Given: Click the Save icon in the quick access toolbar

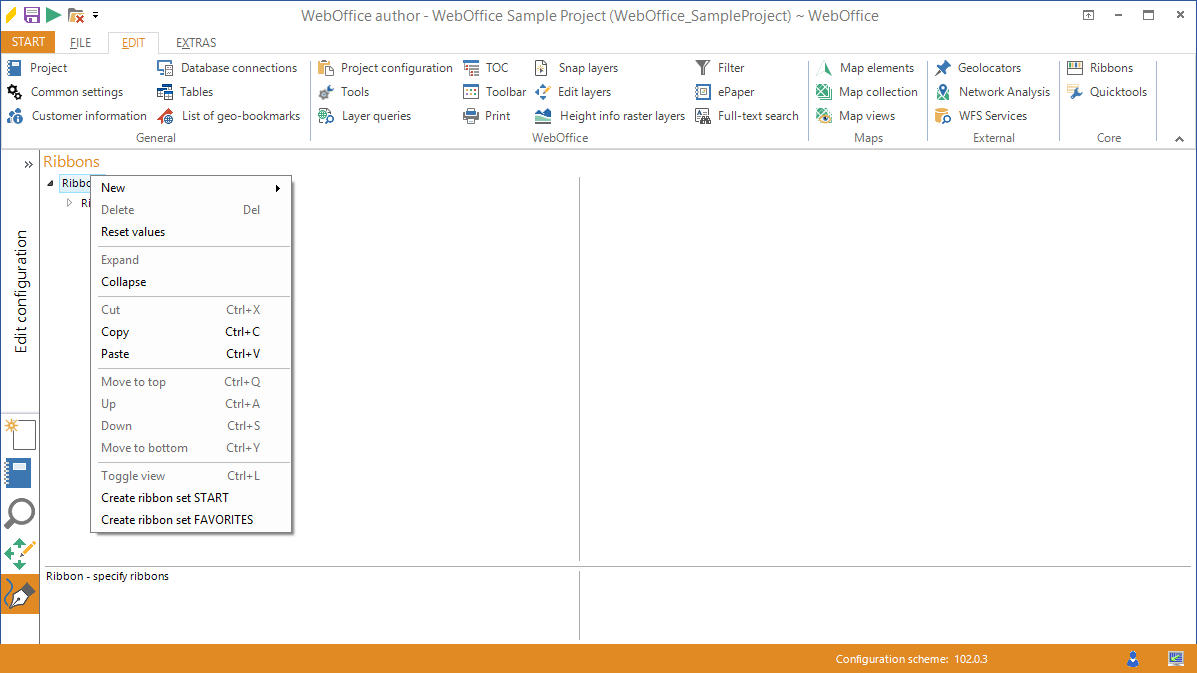Looking at the screenshot, I should (32, 13).
